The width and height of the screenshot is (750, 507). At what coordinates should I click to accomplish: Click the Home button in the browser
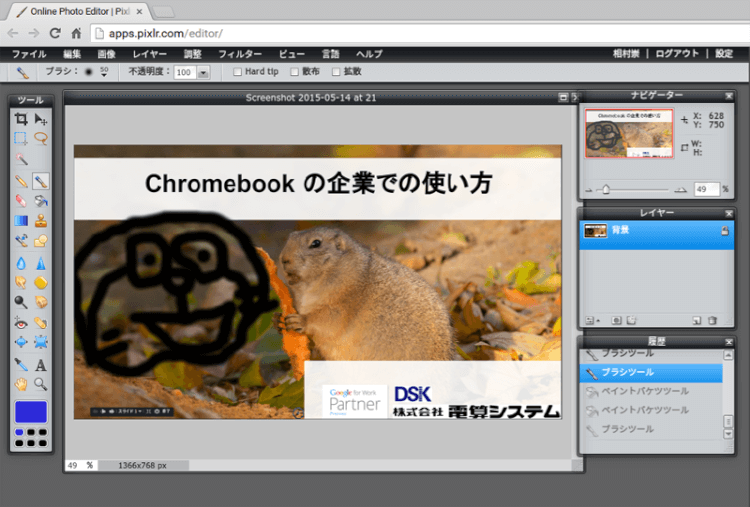[x=76, y=33]
